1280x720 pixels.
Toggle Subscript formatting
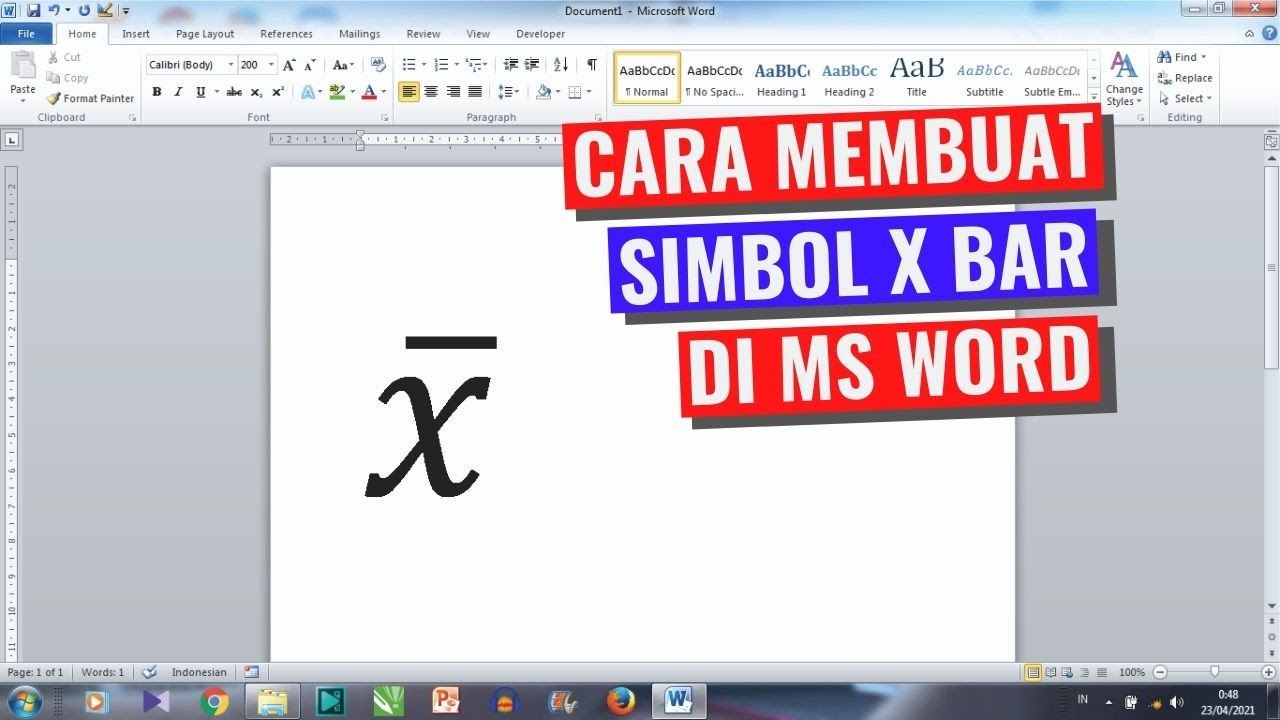[256, 92]
